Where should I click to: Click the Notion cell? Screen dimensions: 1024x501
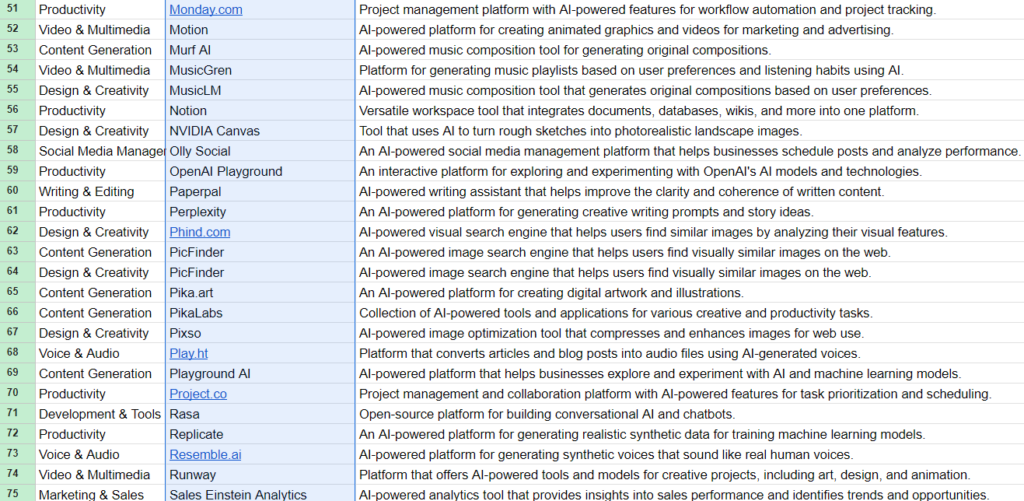[x=261, y=111]
